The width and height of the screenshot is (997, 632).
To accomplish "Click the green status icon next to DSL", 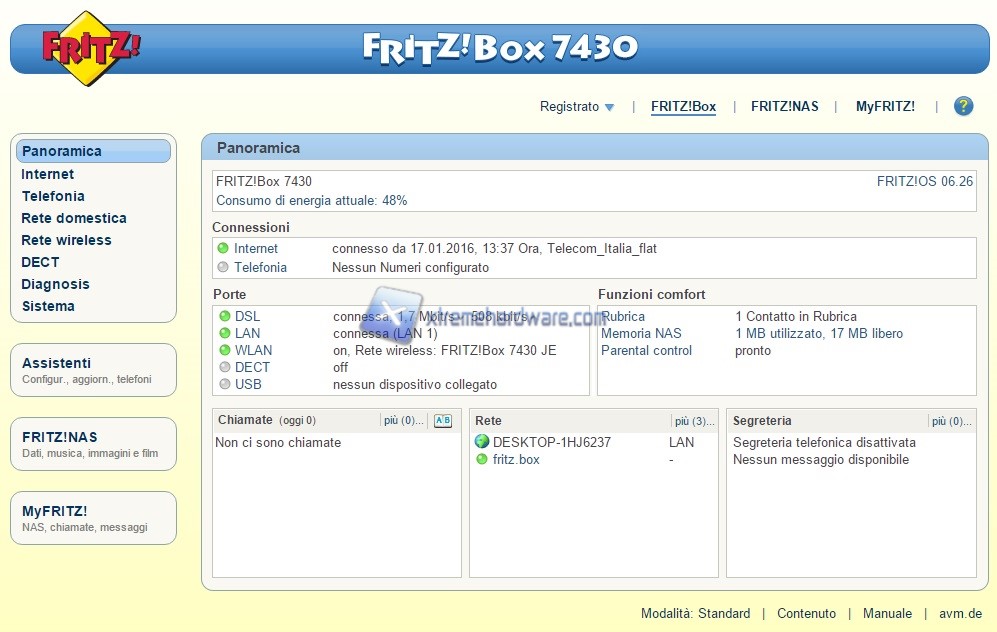I will click(224, 317).
